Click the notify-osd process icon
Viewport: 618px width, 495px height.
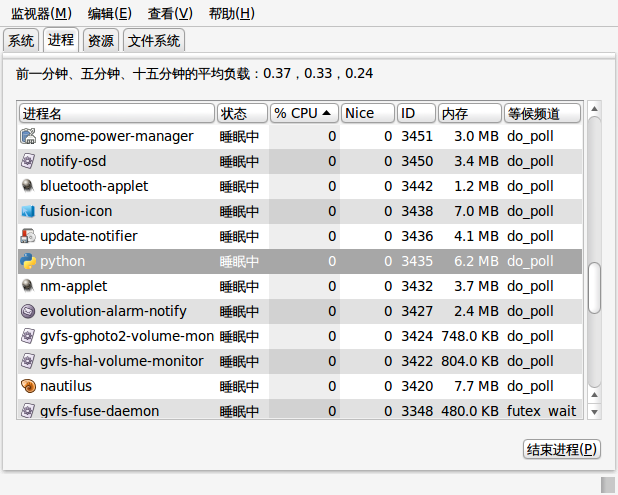pos(28,161)
